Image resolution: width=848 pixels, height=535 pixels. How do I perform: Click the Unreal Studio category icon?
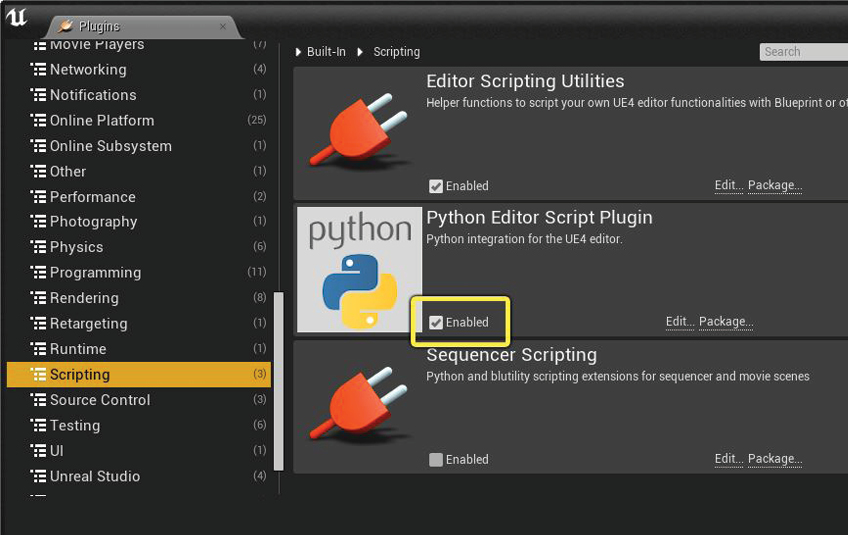click(38, 475)
